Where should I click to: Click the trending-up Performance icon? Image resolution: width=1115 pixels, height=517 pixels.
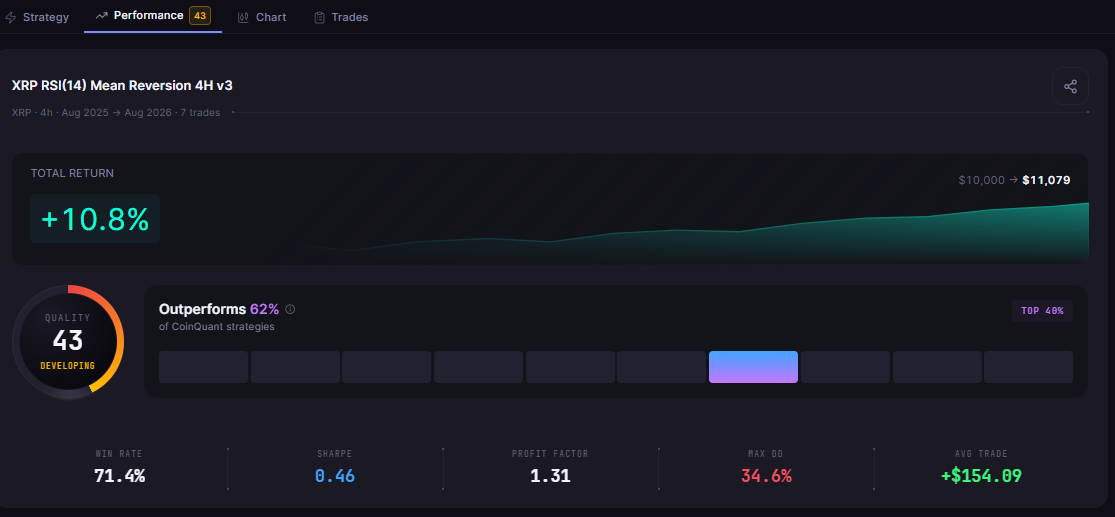(x=101, y=16)
